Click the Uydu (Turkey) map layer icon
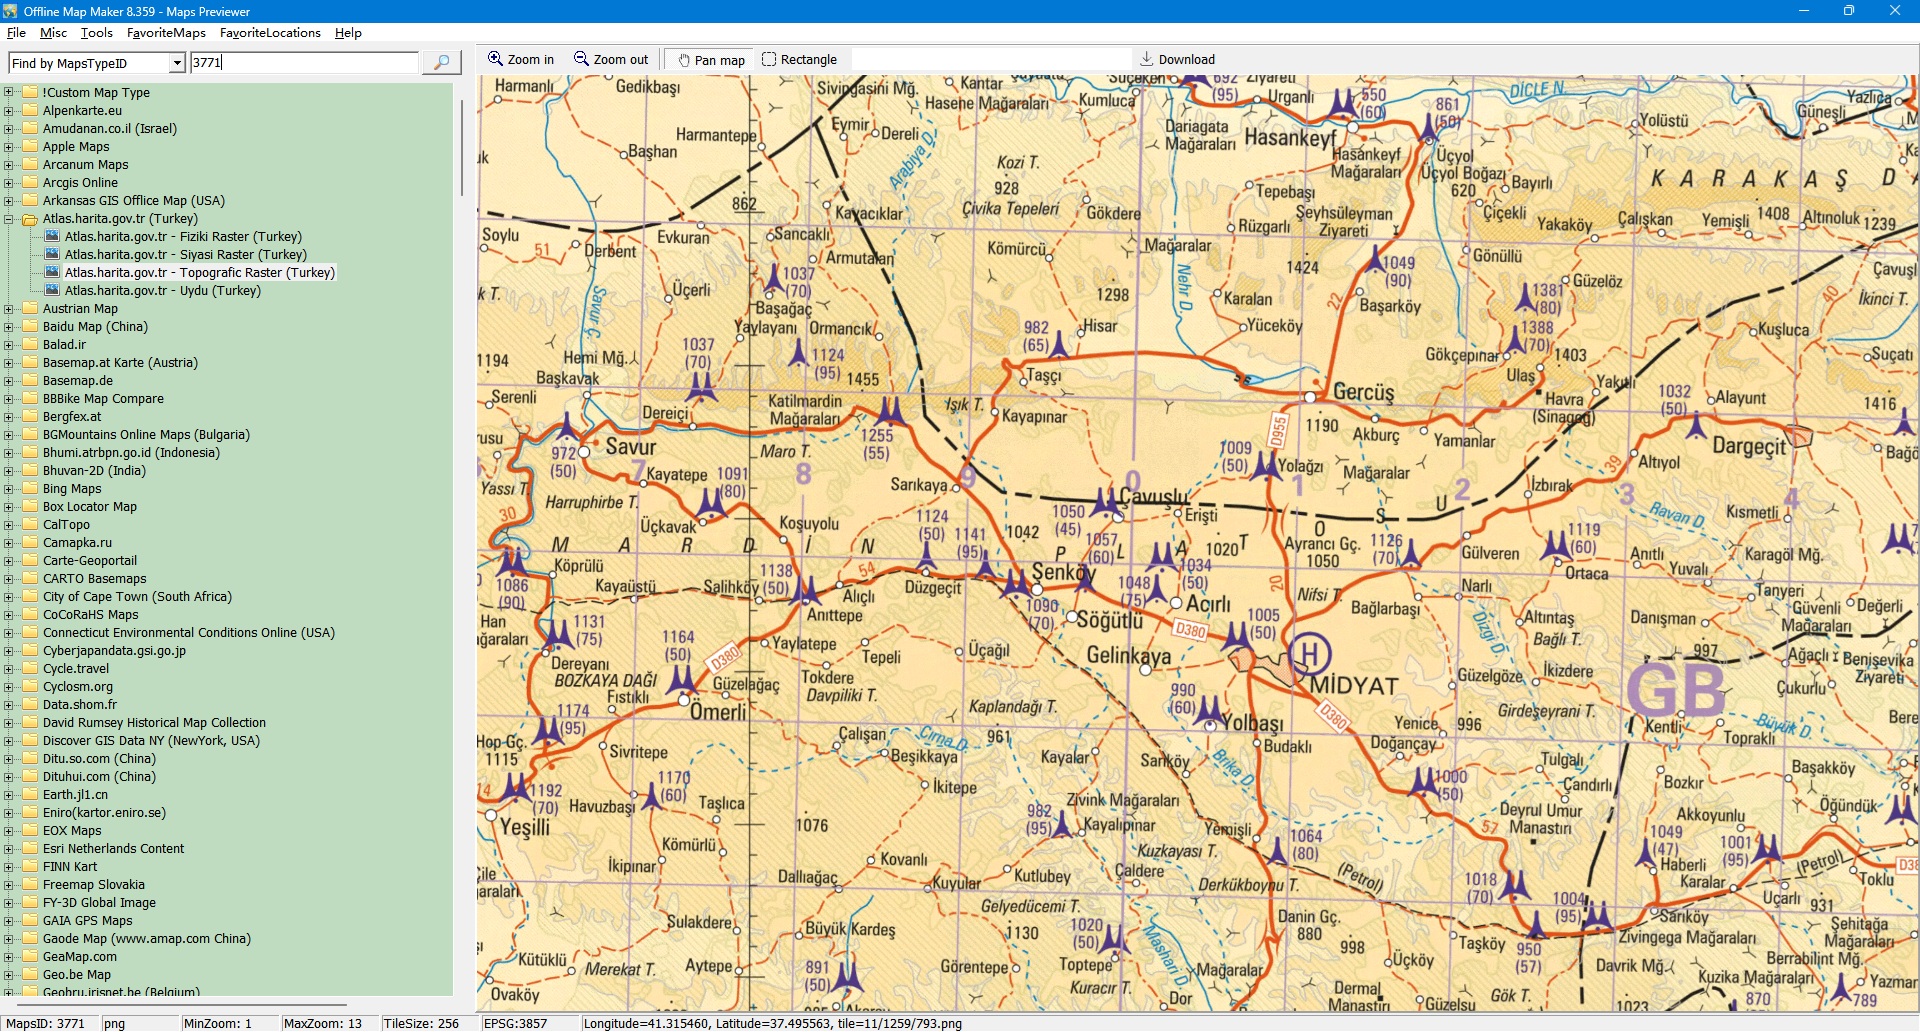This screenshot has width=1920, height=1032. click(52, 291)
